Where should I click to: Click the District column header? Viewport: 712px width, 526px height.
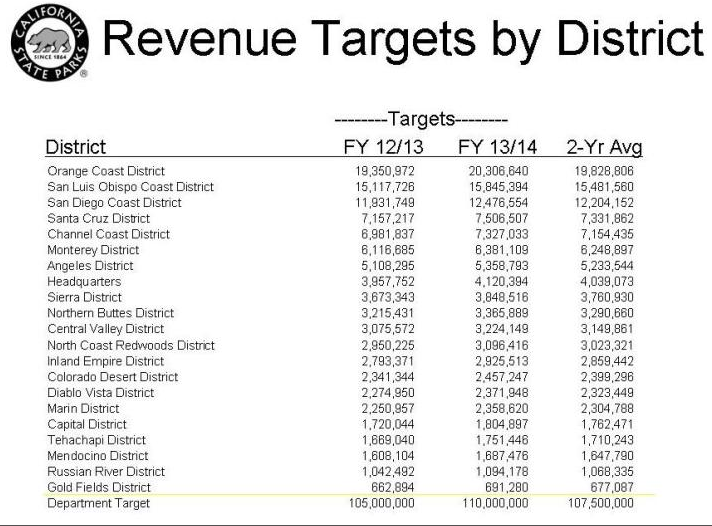76,147
